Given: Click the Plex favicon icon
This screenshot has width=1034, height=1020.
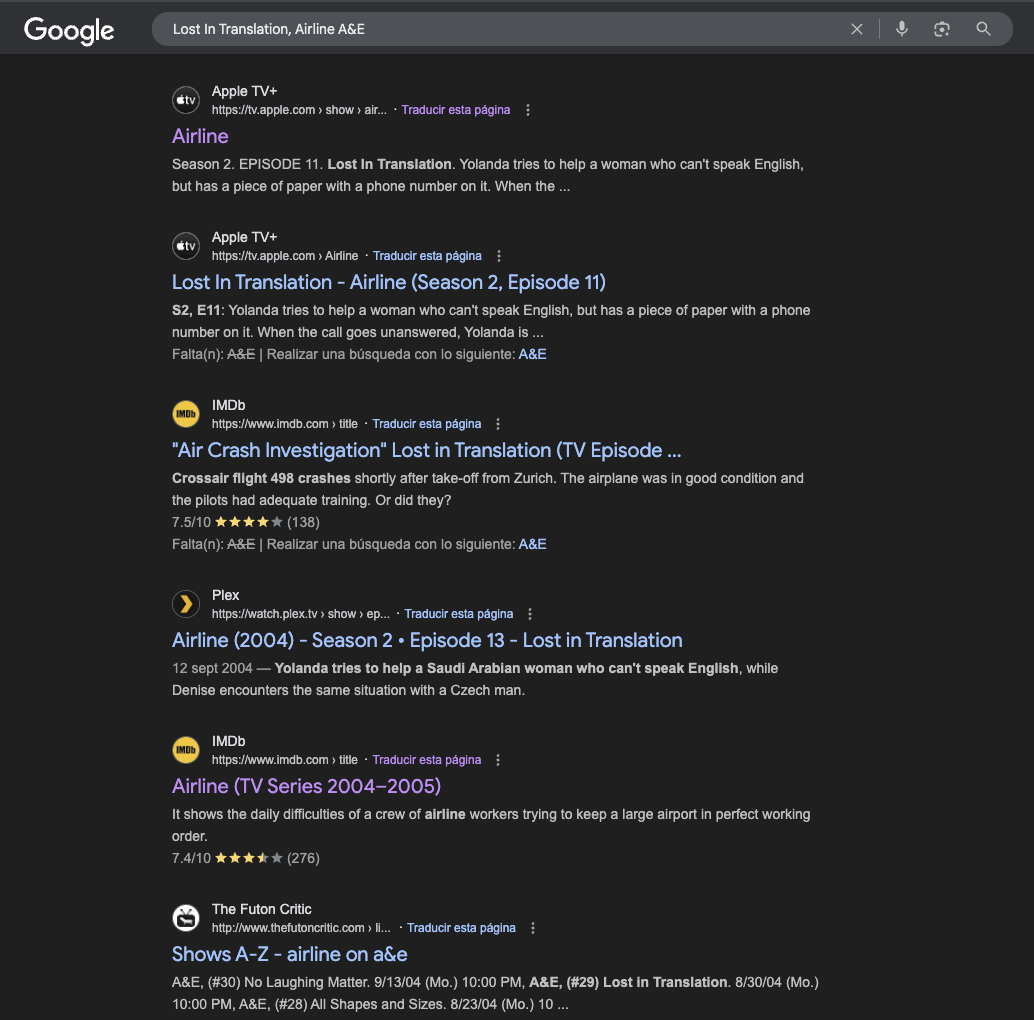Looking at the screenshot, I should click(x=186, y=604).
